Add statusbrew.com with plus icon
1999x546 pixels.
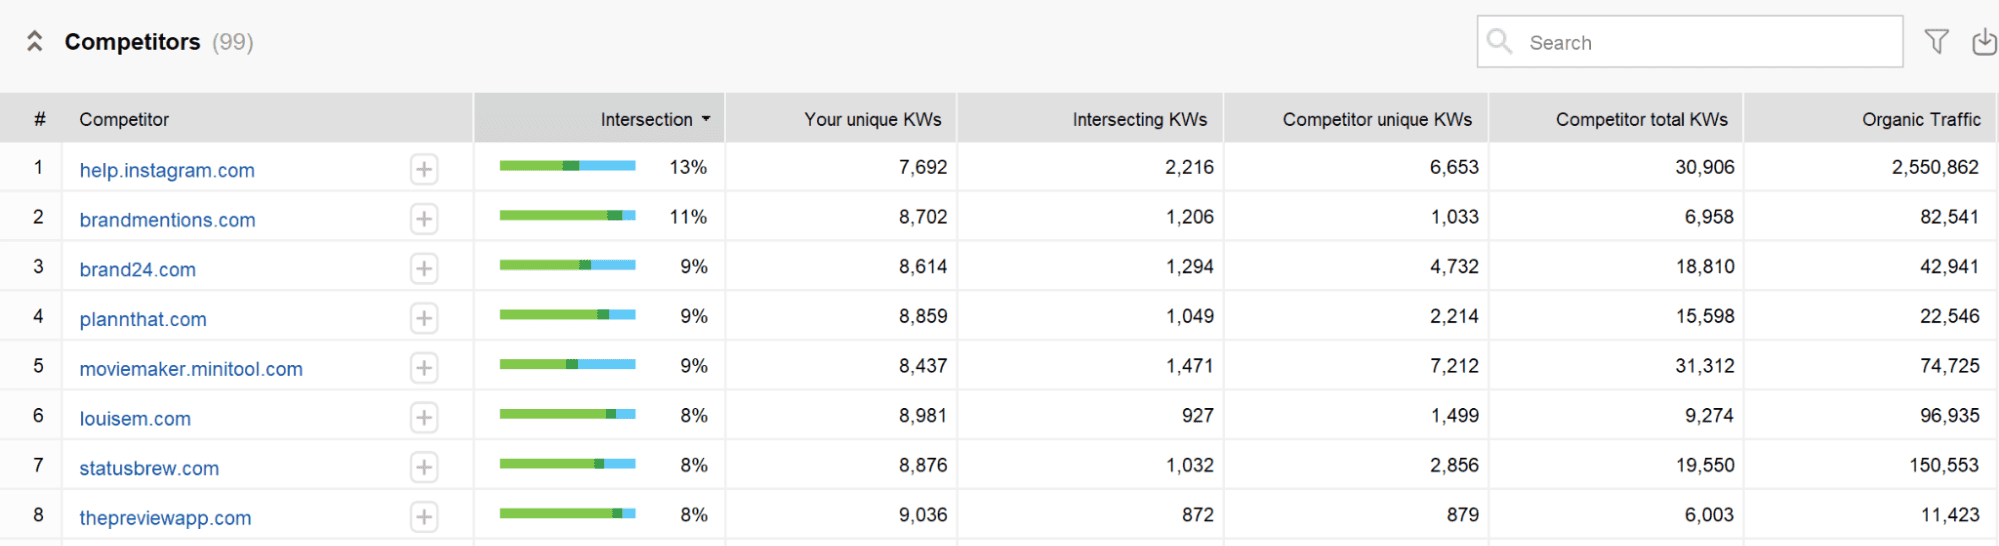coord(424,467)
